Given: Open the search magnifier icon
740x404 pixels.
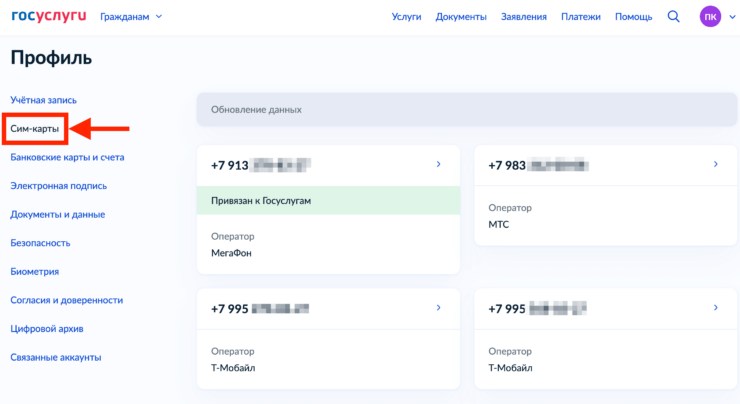Looking at the screenshot, I should point(673,16).
